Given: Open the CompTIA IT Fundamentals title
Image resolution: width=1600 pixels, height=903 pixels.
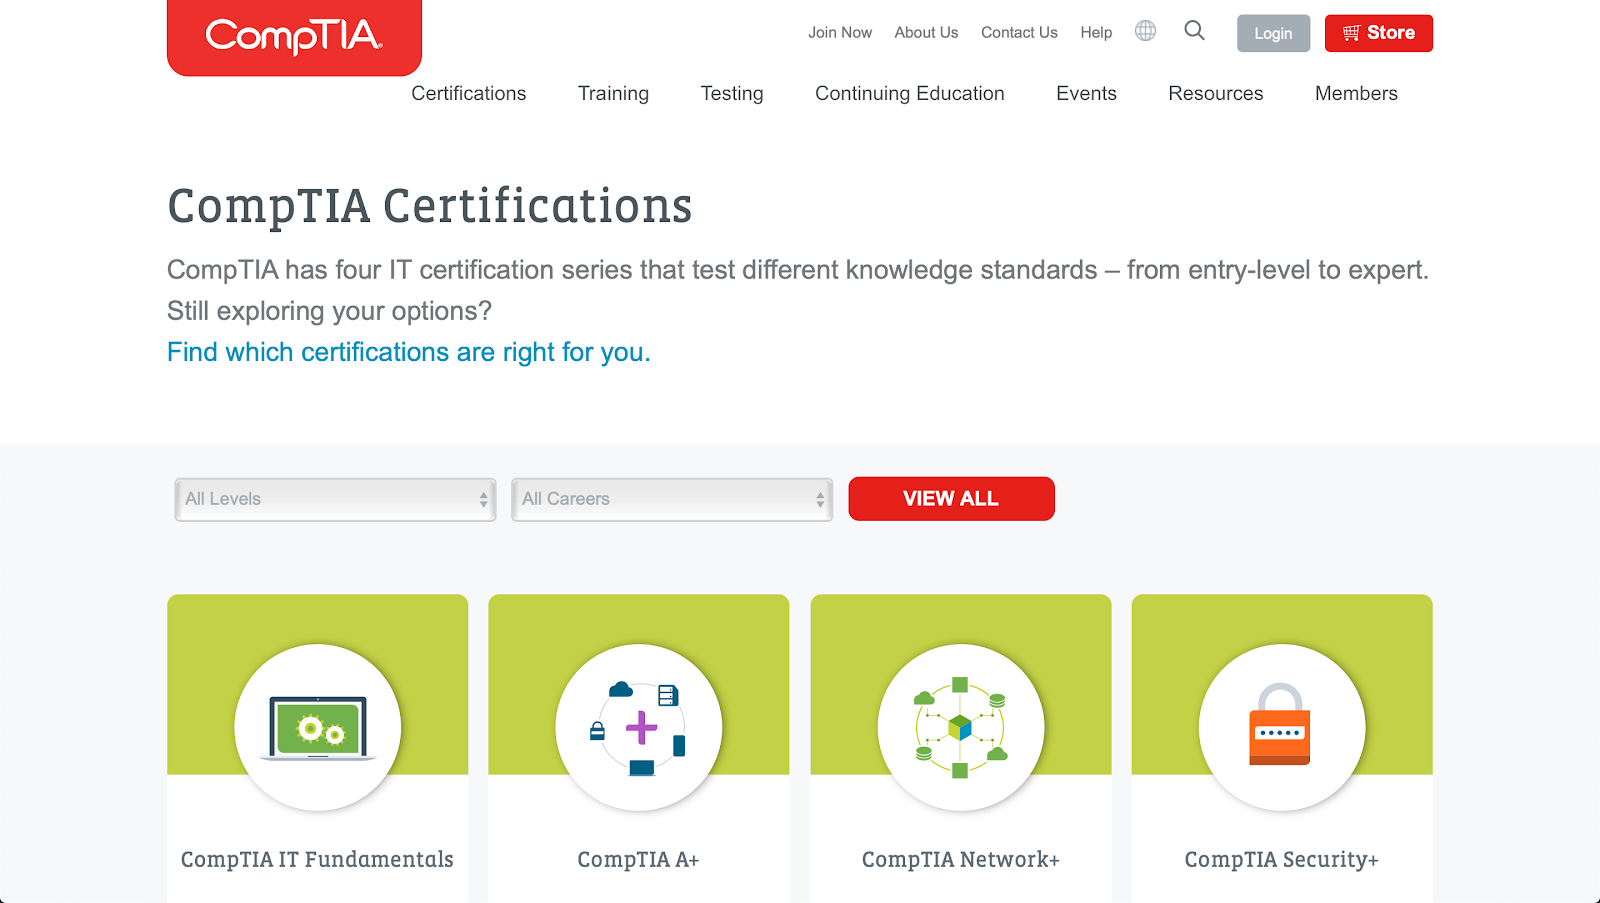Looking at the screenshot, I should 317,859.
